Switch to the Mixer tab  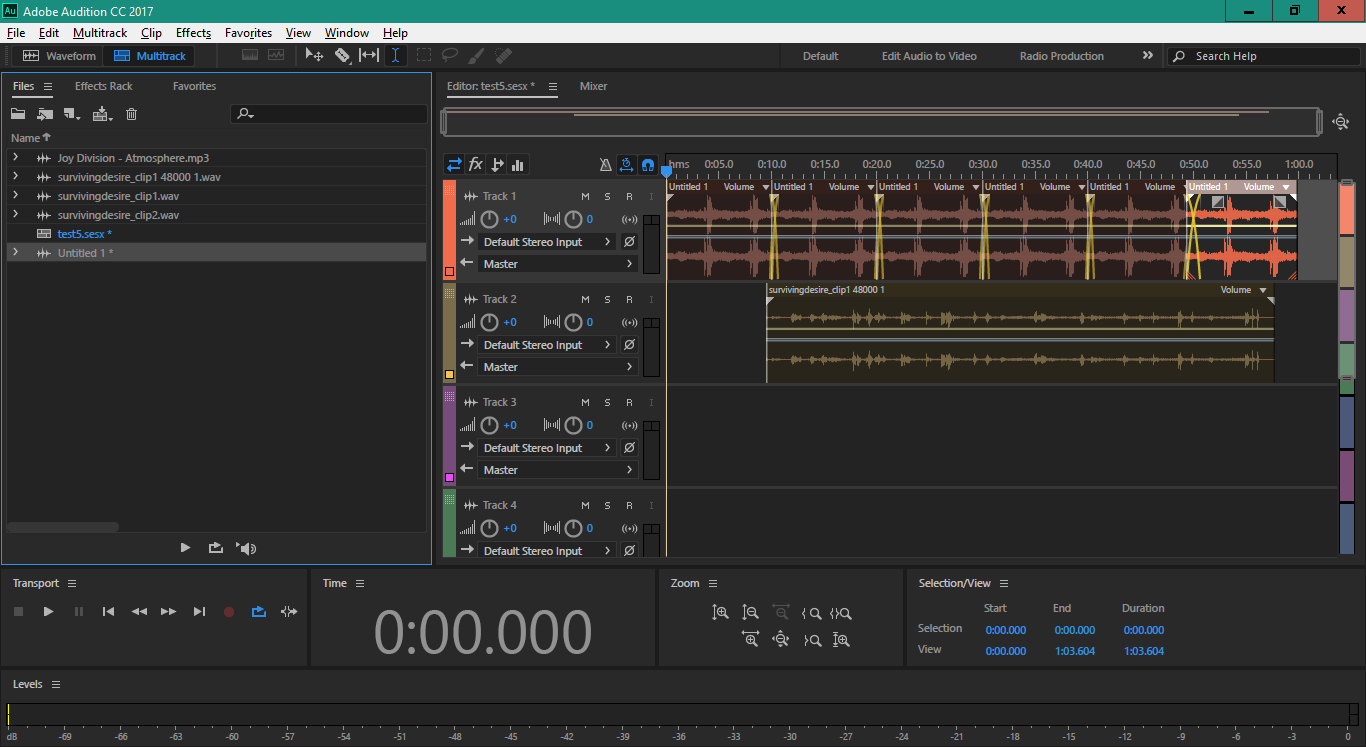point(593,86)
